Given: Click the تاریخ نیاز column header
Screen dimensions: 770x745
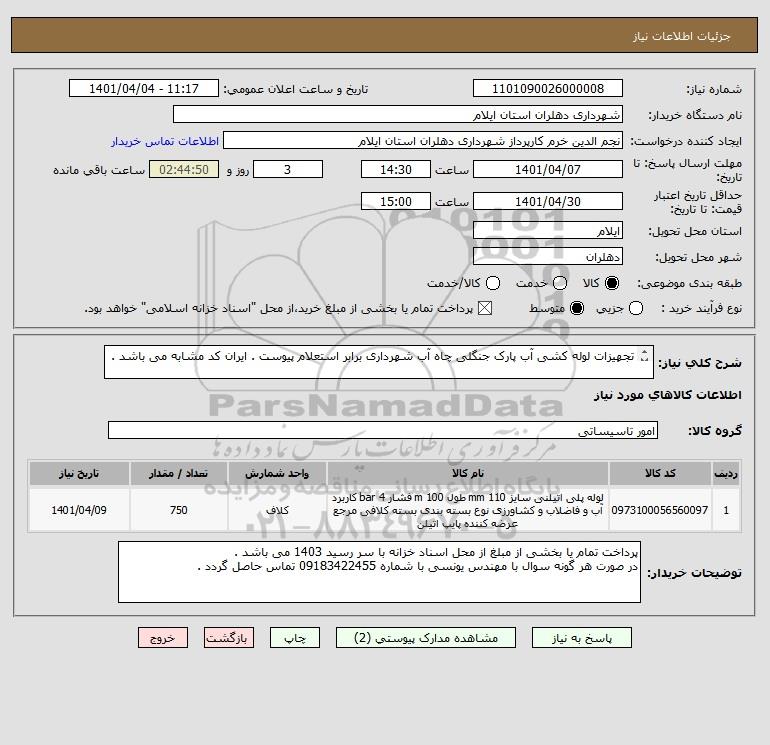Looking at the screenshot, I should (x=79, y=473).
